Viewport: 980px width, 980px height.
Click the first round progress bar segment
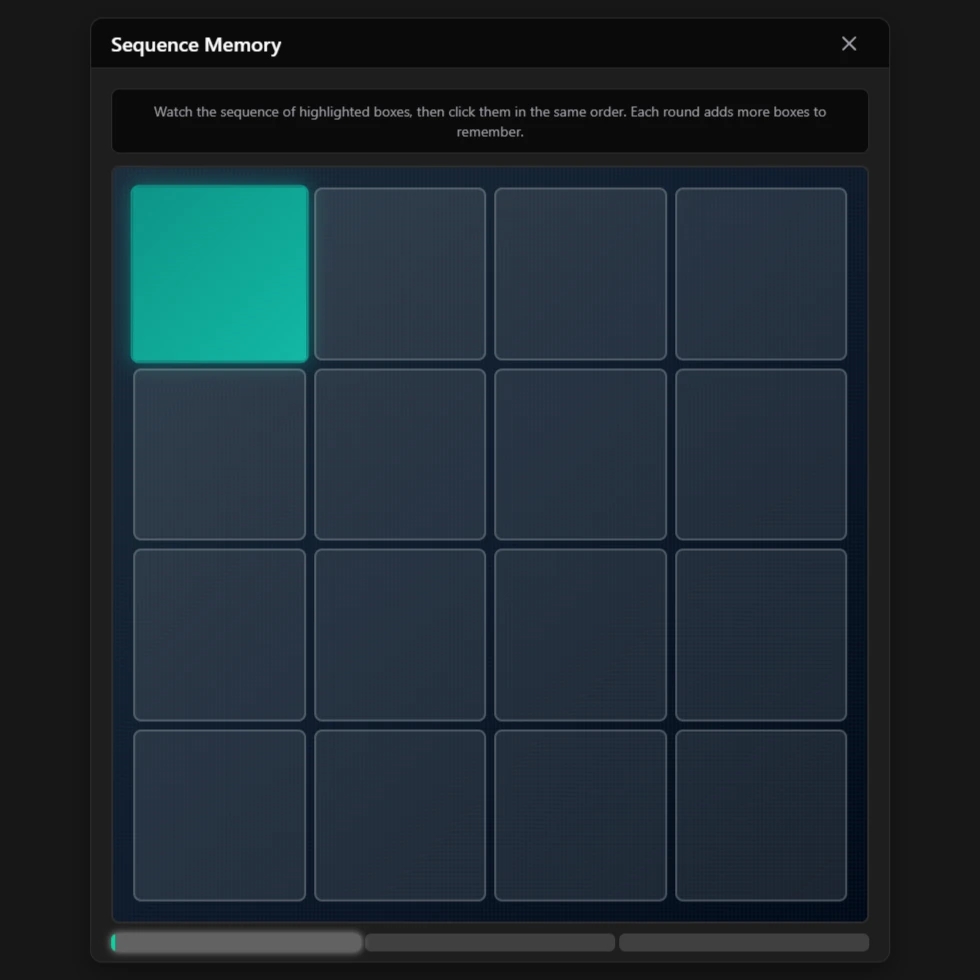pos(237,942)
